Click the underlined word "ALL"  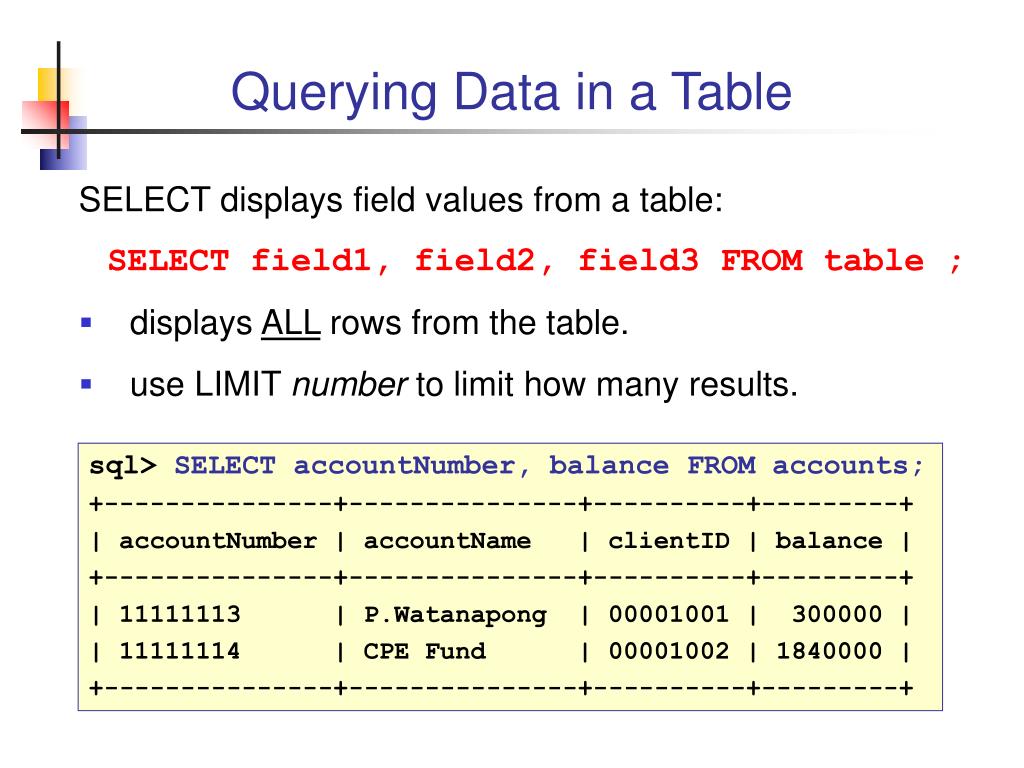point(291,323)
